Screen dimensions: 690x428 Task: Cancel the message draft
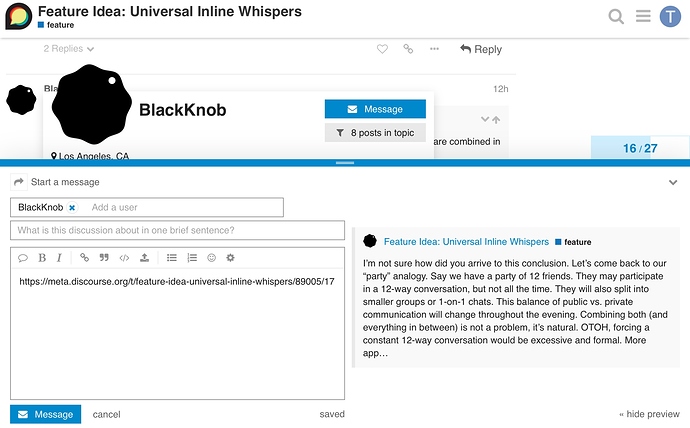pos(106,414)
